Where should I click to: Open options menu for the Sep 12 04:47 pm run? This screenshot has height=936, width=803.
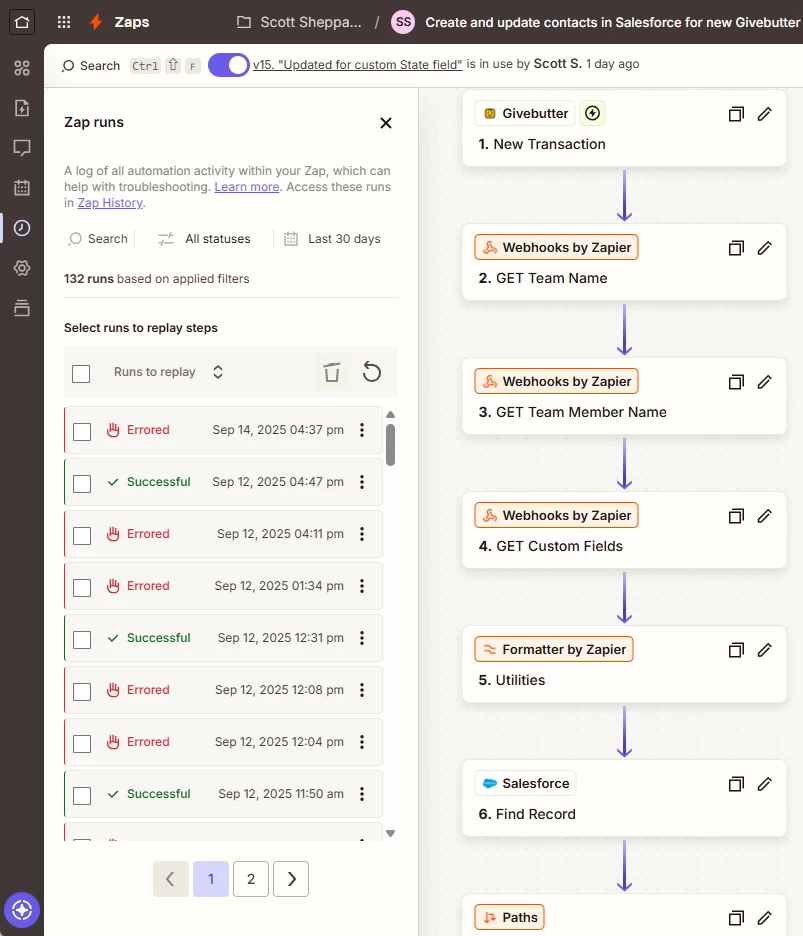point(362,482)
